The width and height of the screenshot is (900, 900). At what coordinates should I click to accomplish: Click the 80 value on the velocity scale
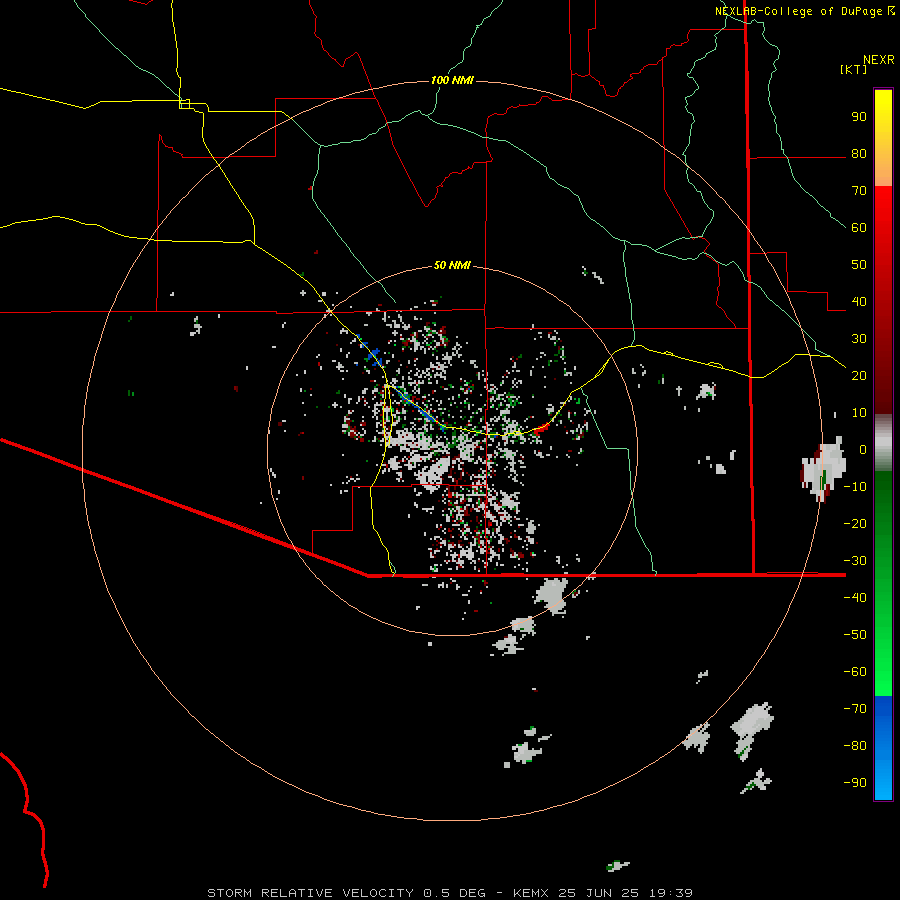click(859, 154)
